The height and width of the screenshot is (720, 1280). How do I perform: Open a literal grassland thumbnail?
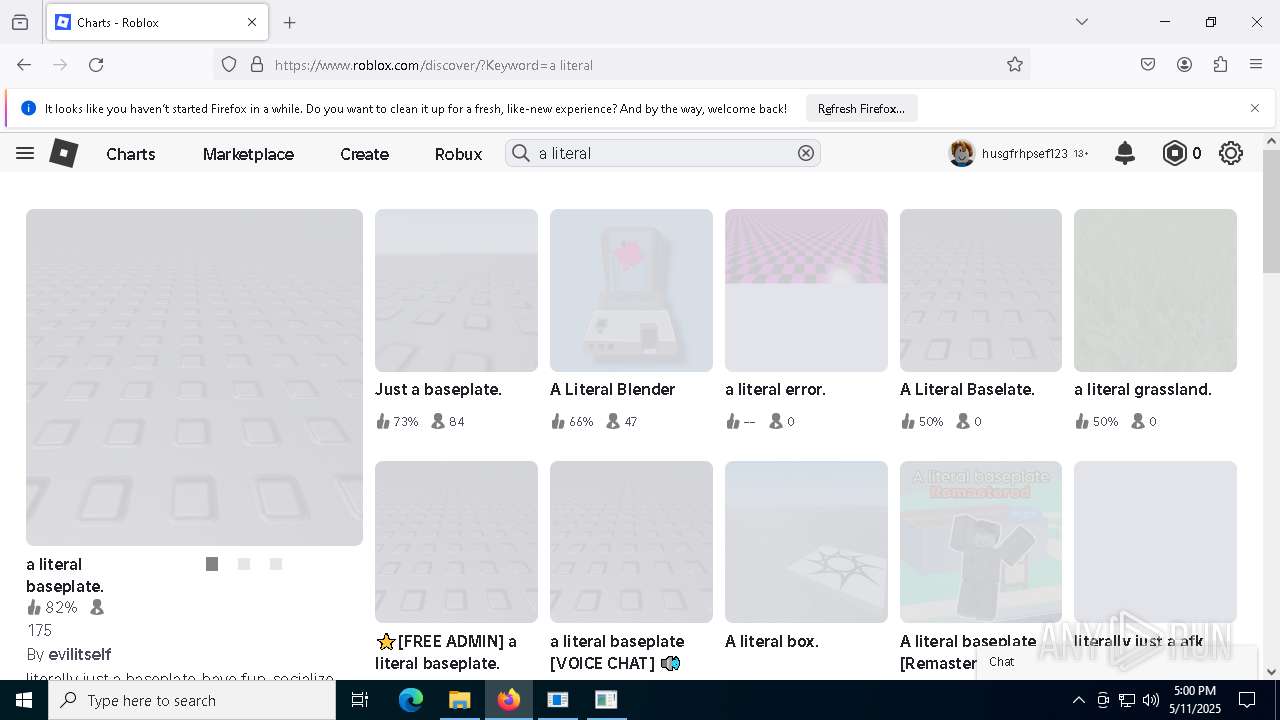point(1155,290)
